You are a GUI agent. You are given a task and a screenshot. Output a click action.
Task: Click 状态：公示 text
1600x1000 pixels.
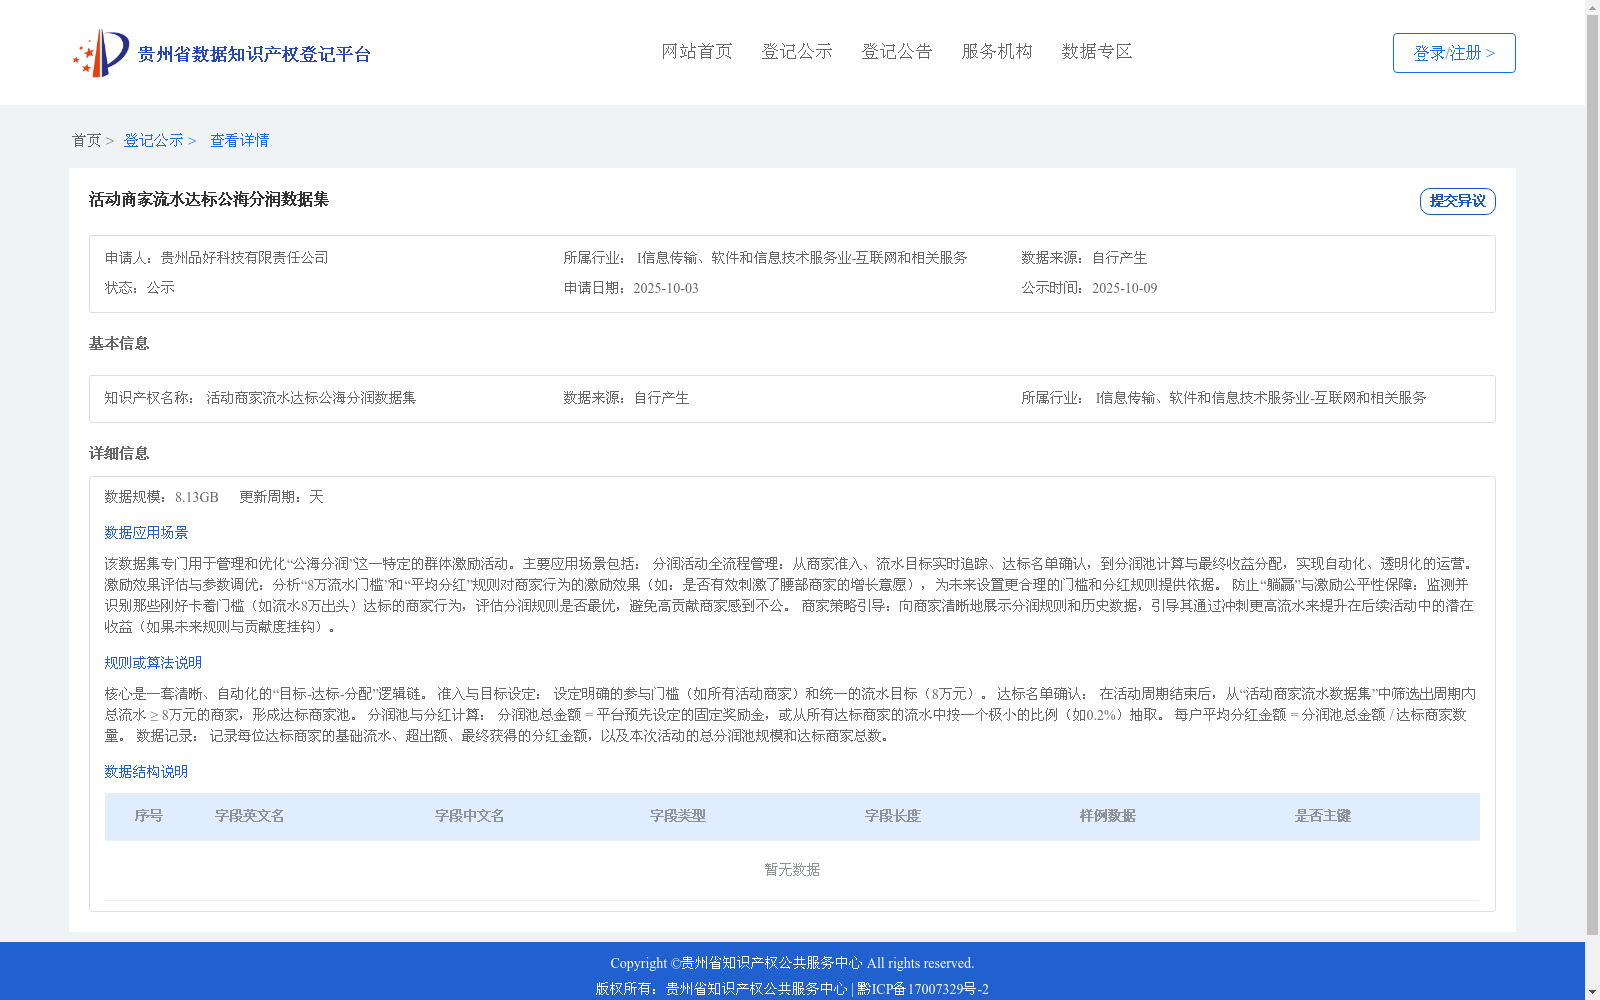[x=139, y=288]
